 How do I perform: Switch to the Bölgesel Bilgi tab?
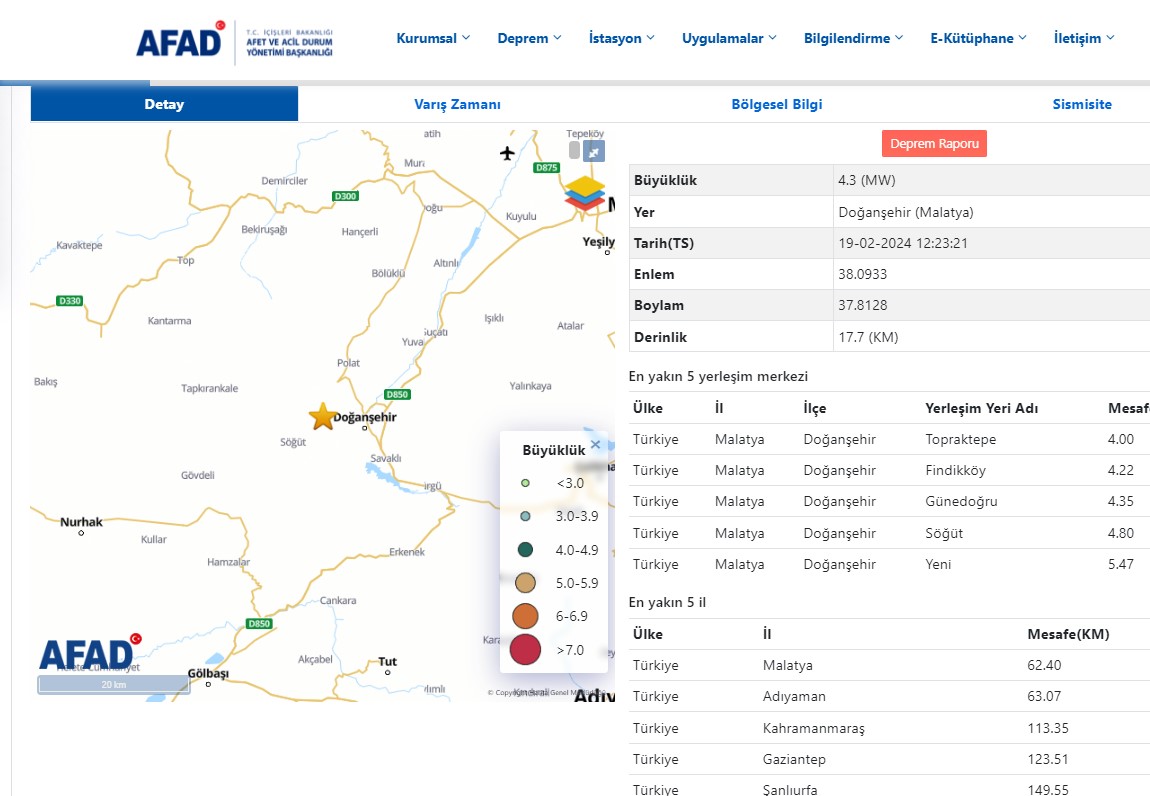777,104
